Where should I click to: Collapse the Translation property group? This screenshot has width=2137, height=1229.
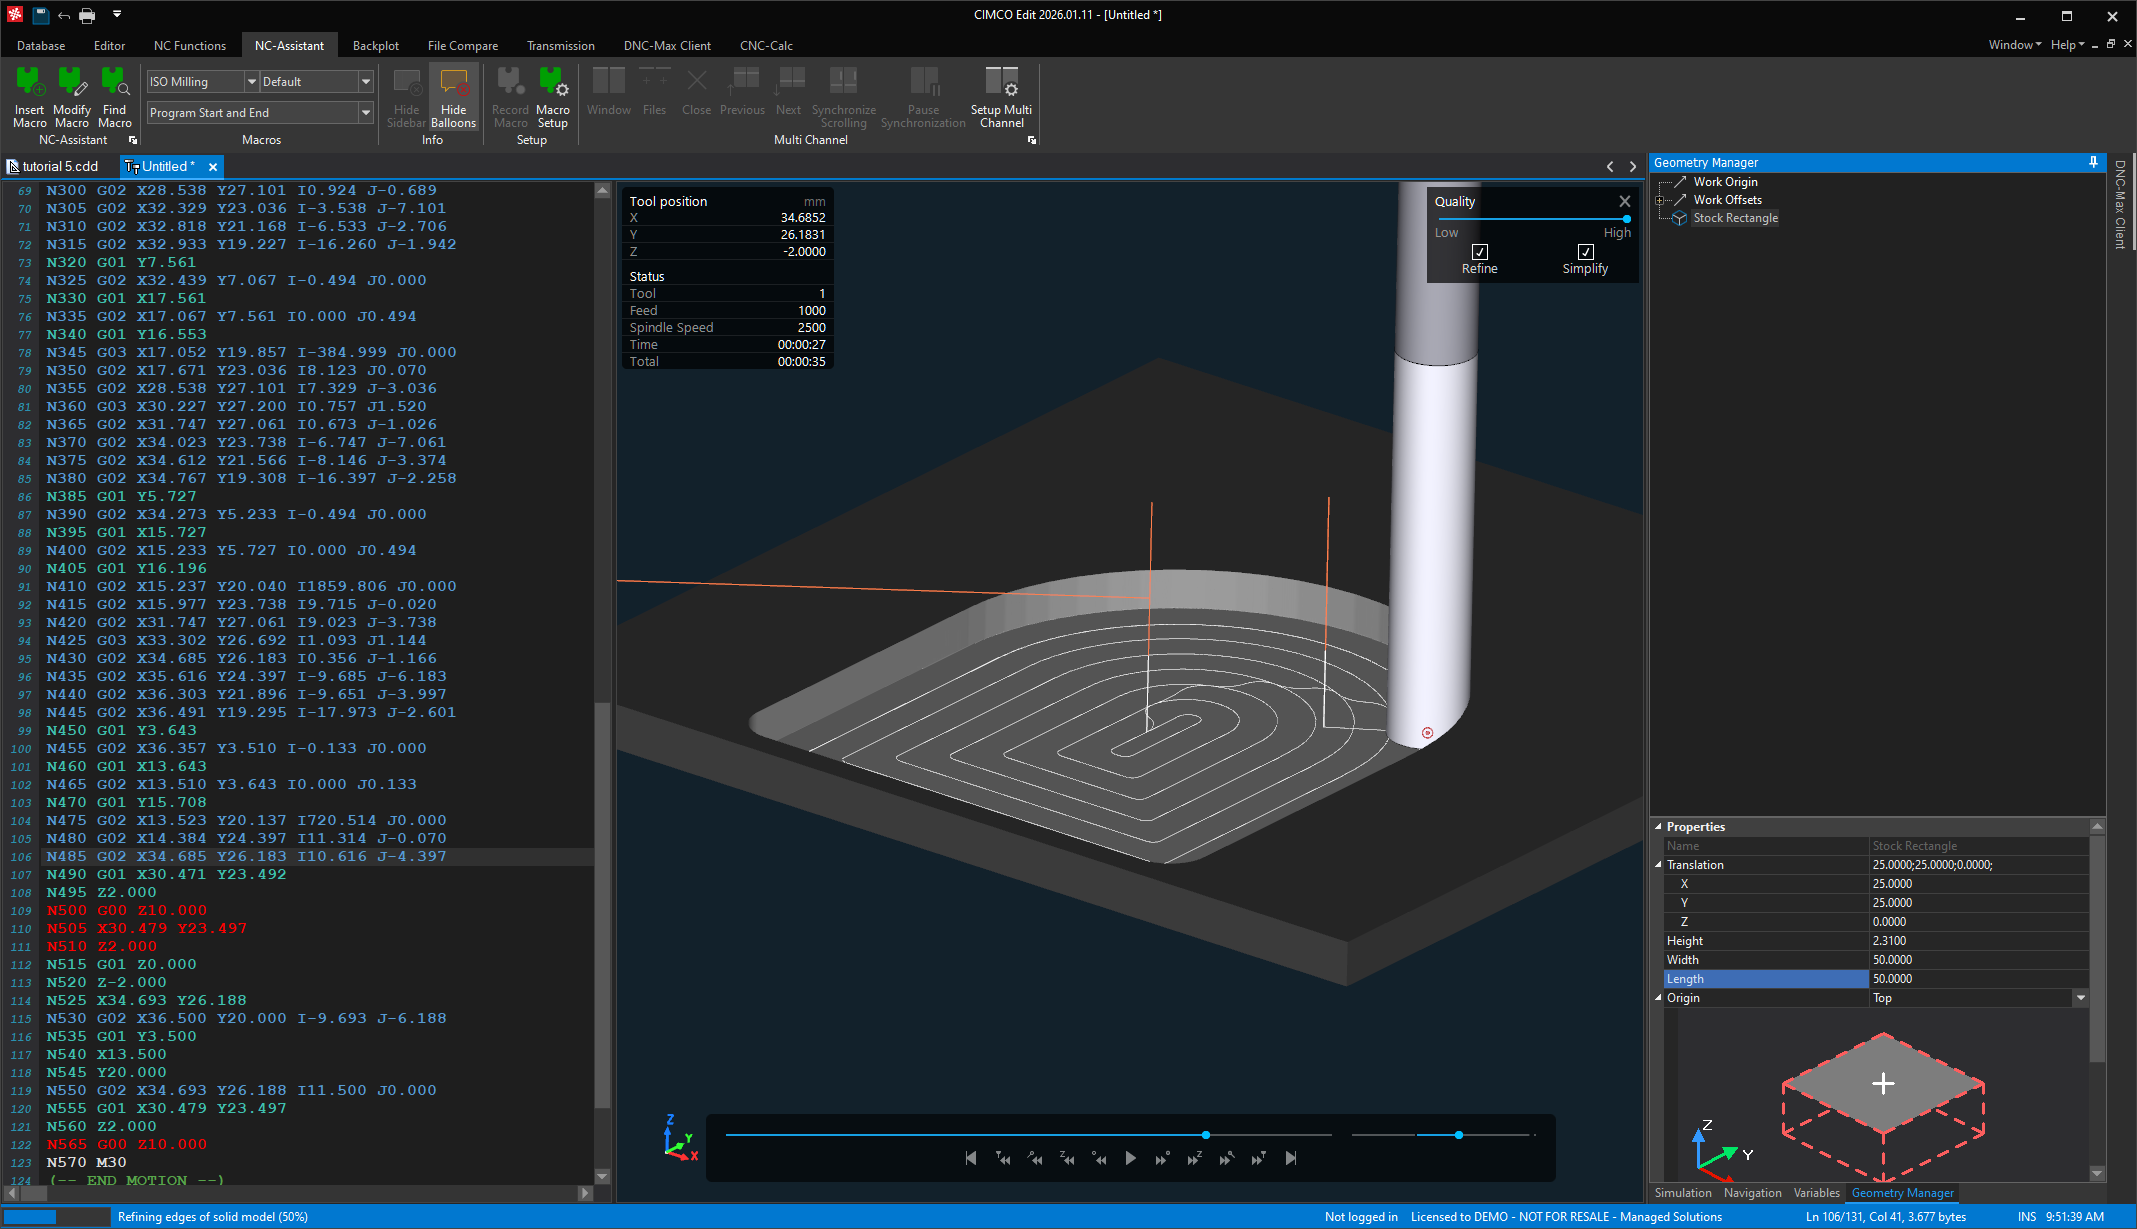click(x=1658, y=865)
